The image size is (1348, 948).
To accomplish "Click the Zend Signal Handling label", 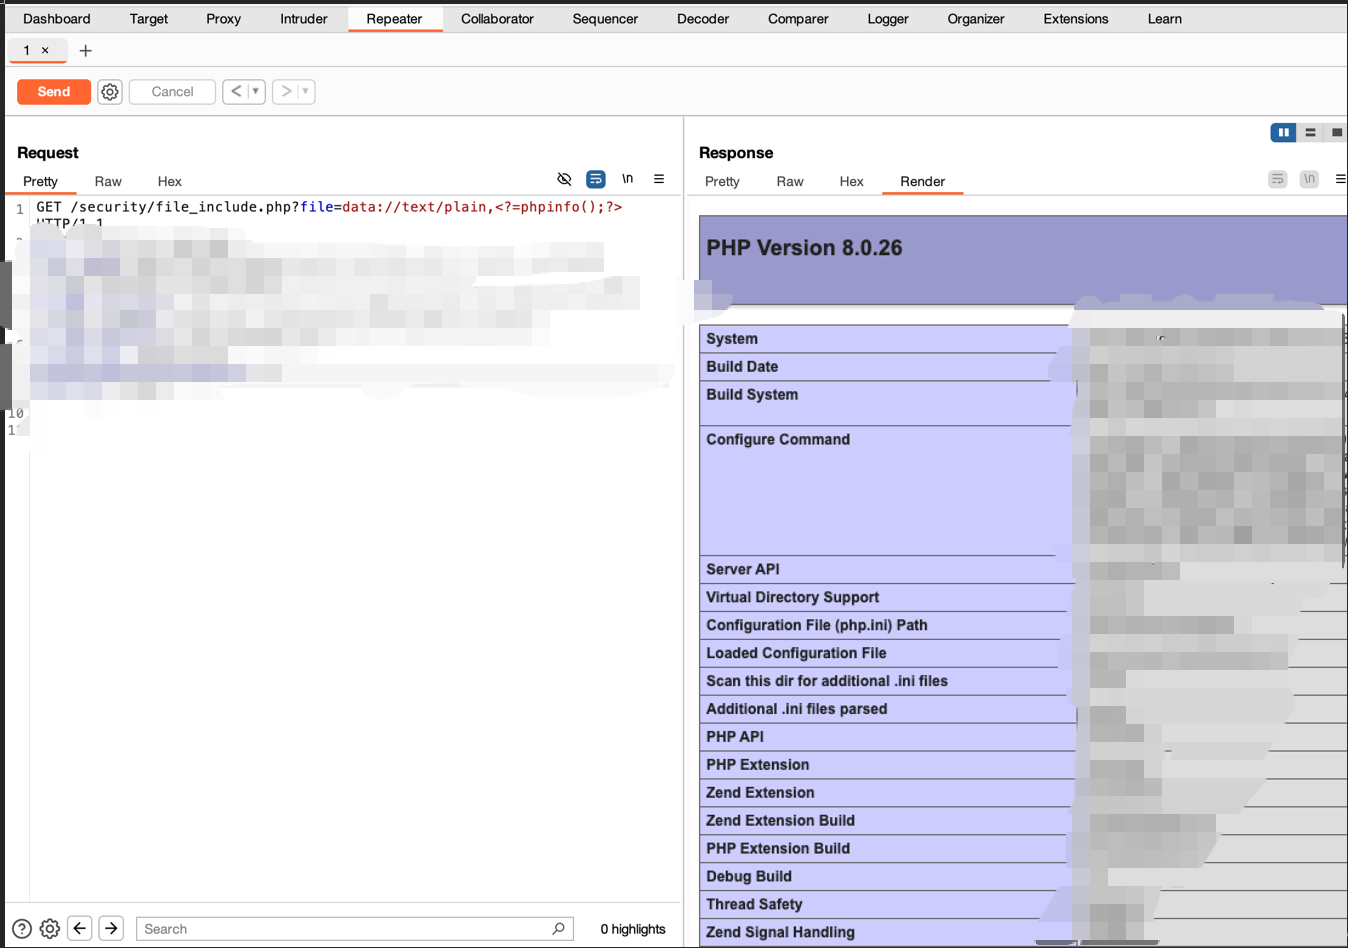I will coord(780,932).
